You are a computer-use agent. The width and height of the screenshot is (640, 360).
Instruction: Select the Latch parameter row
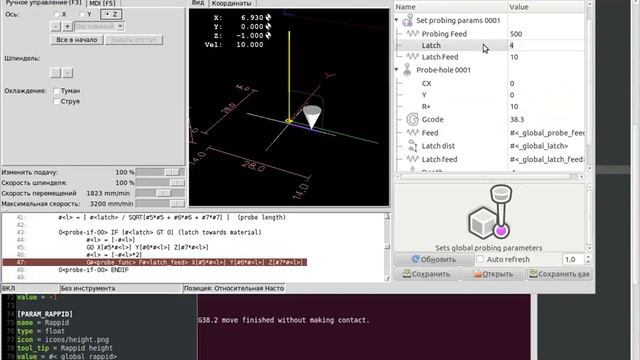[489, 45]
